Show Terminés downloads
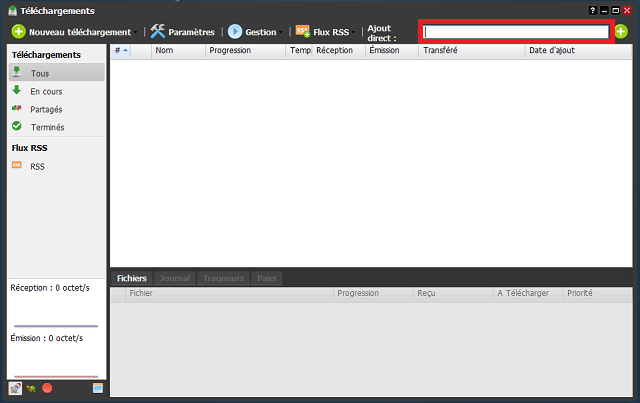This screenshot has height=403, width=640. pyautogui.click(x=56, y=127)
